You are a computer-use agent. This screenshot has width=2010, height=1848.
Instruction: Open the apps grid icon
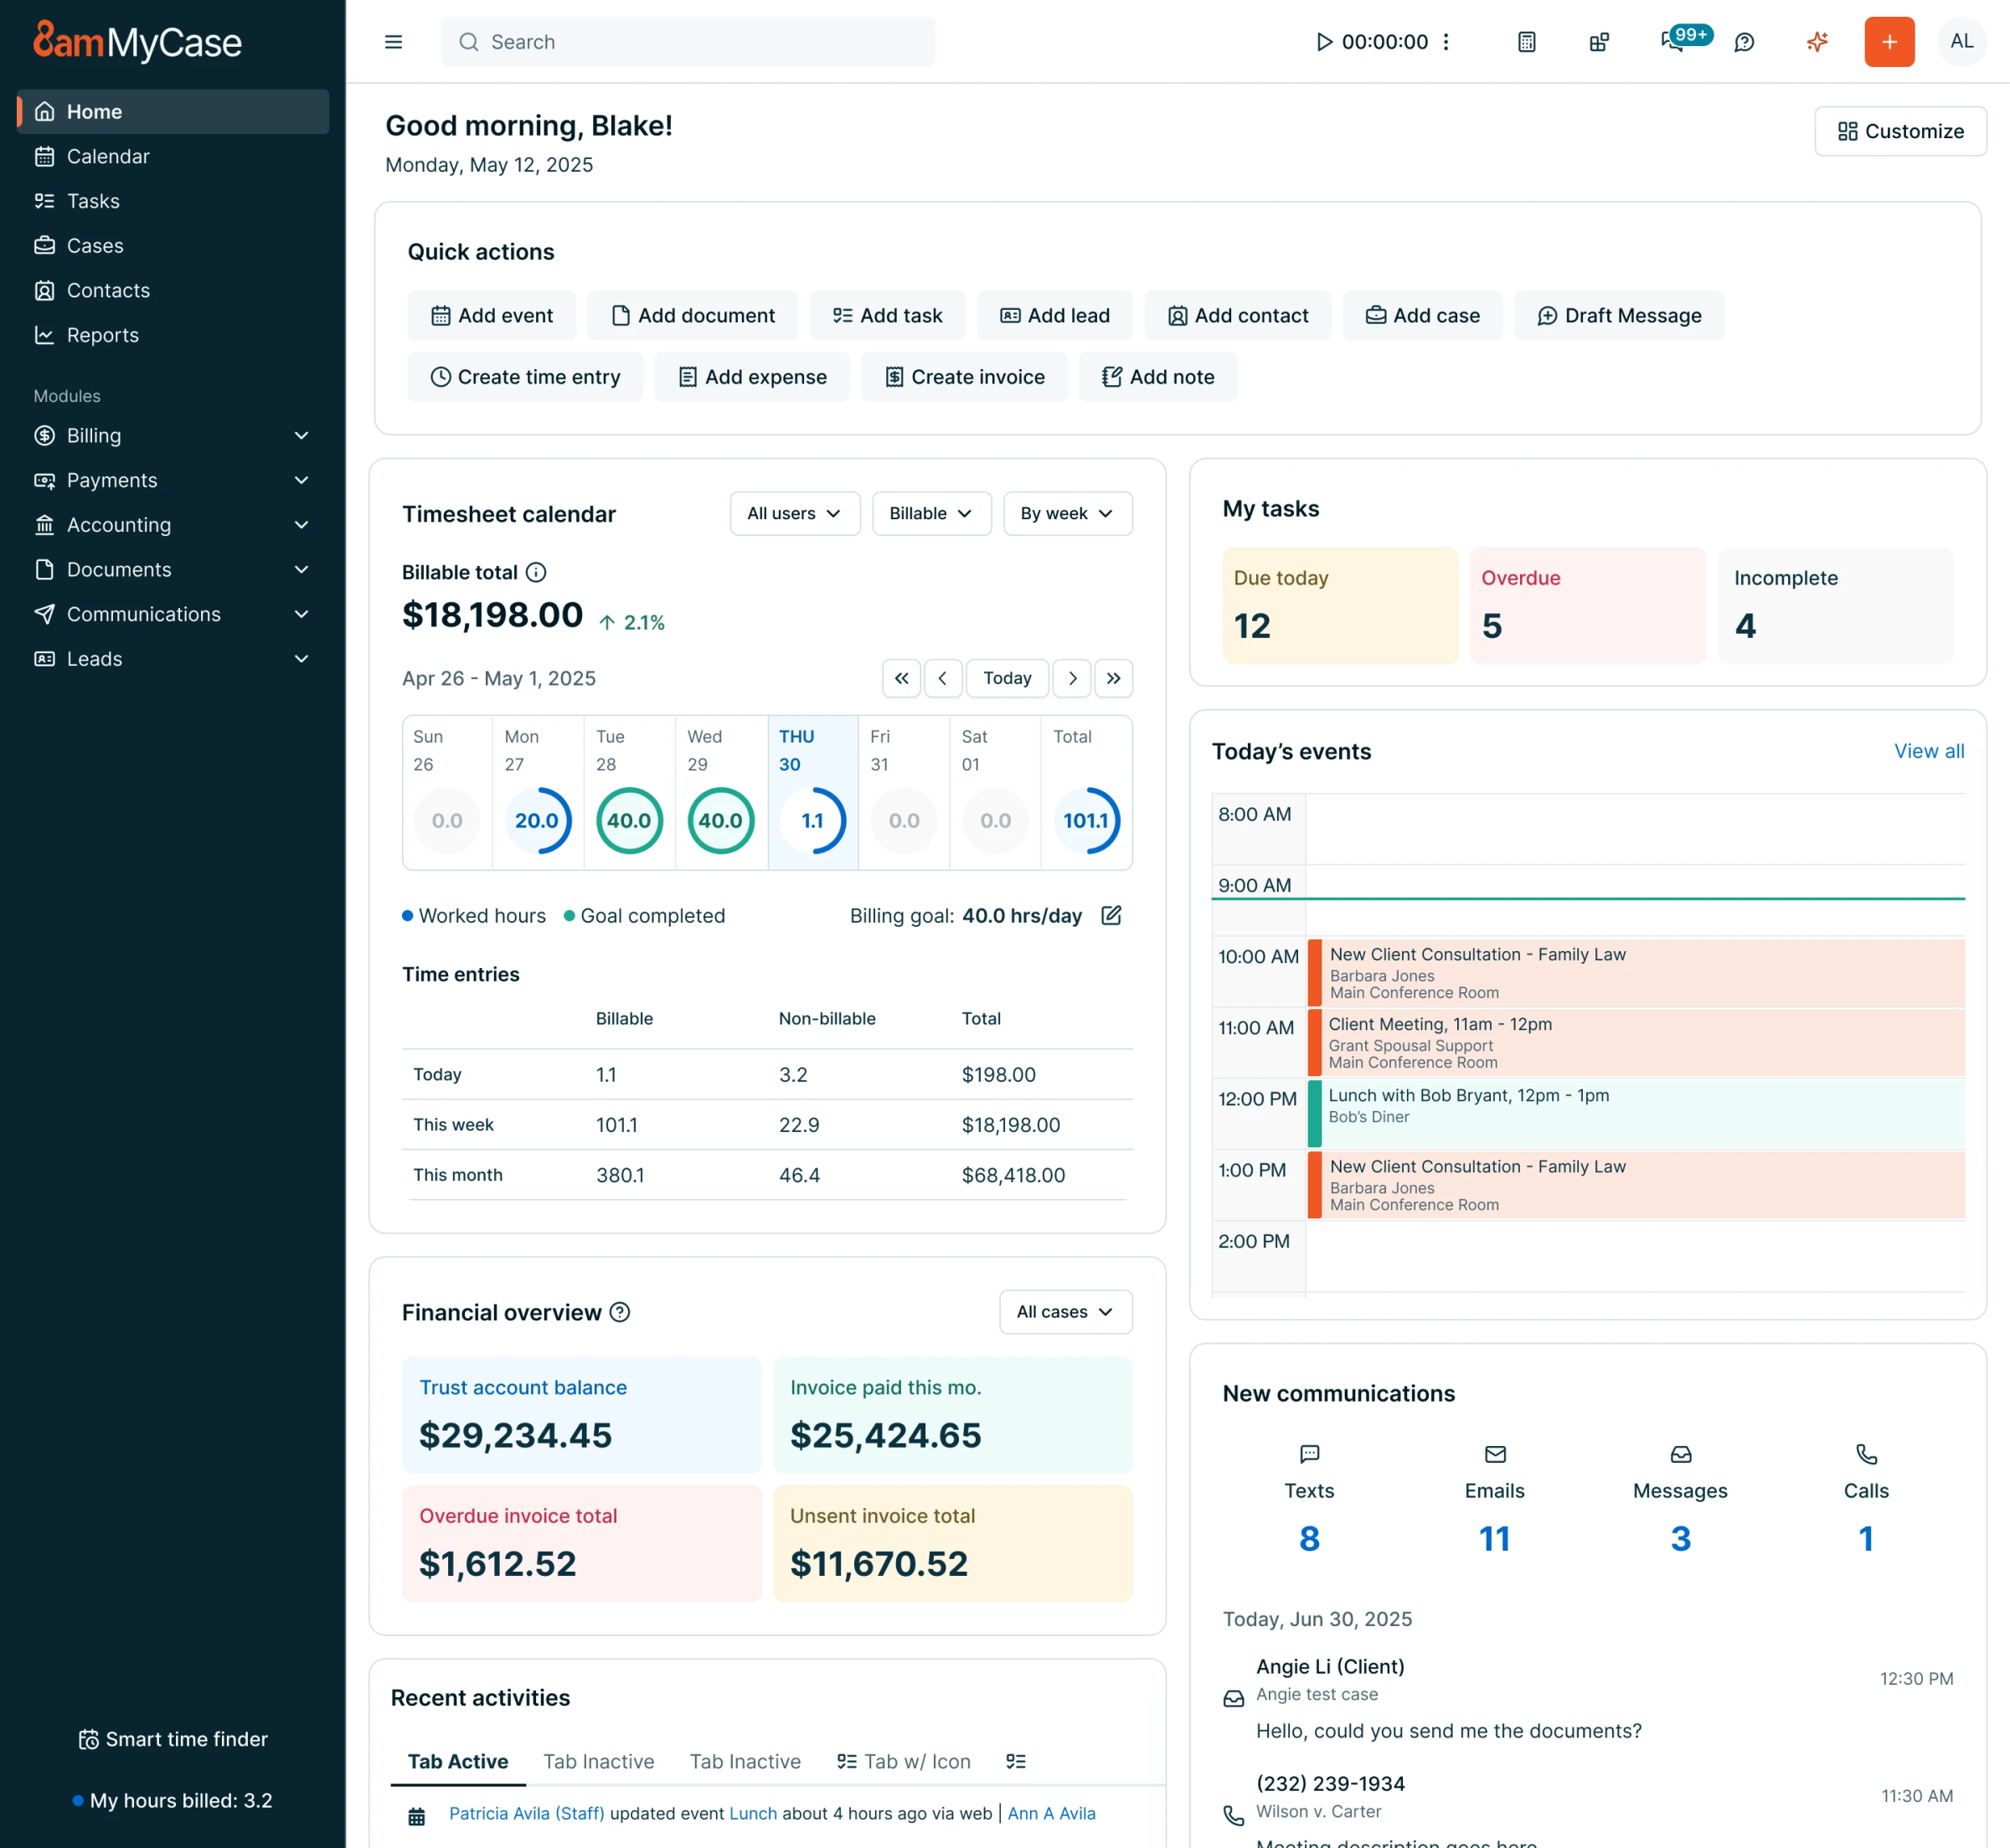(x=1598, y=42)
